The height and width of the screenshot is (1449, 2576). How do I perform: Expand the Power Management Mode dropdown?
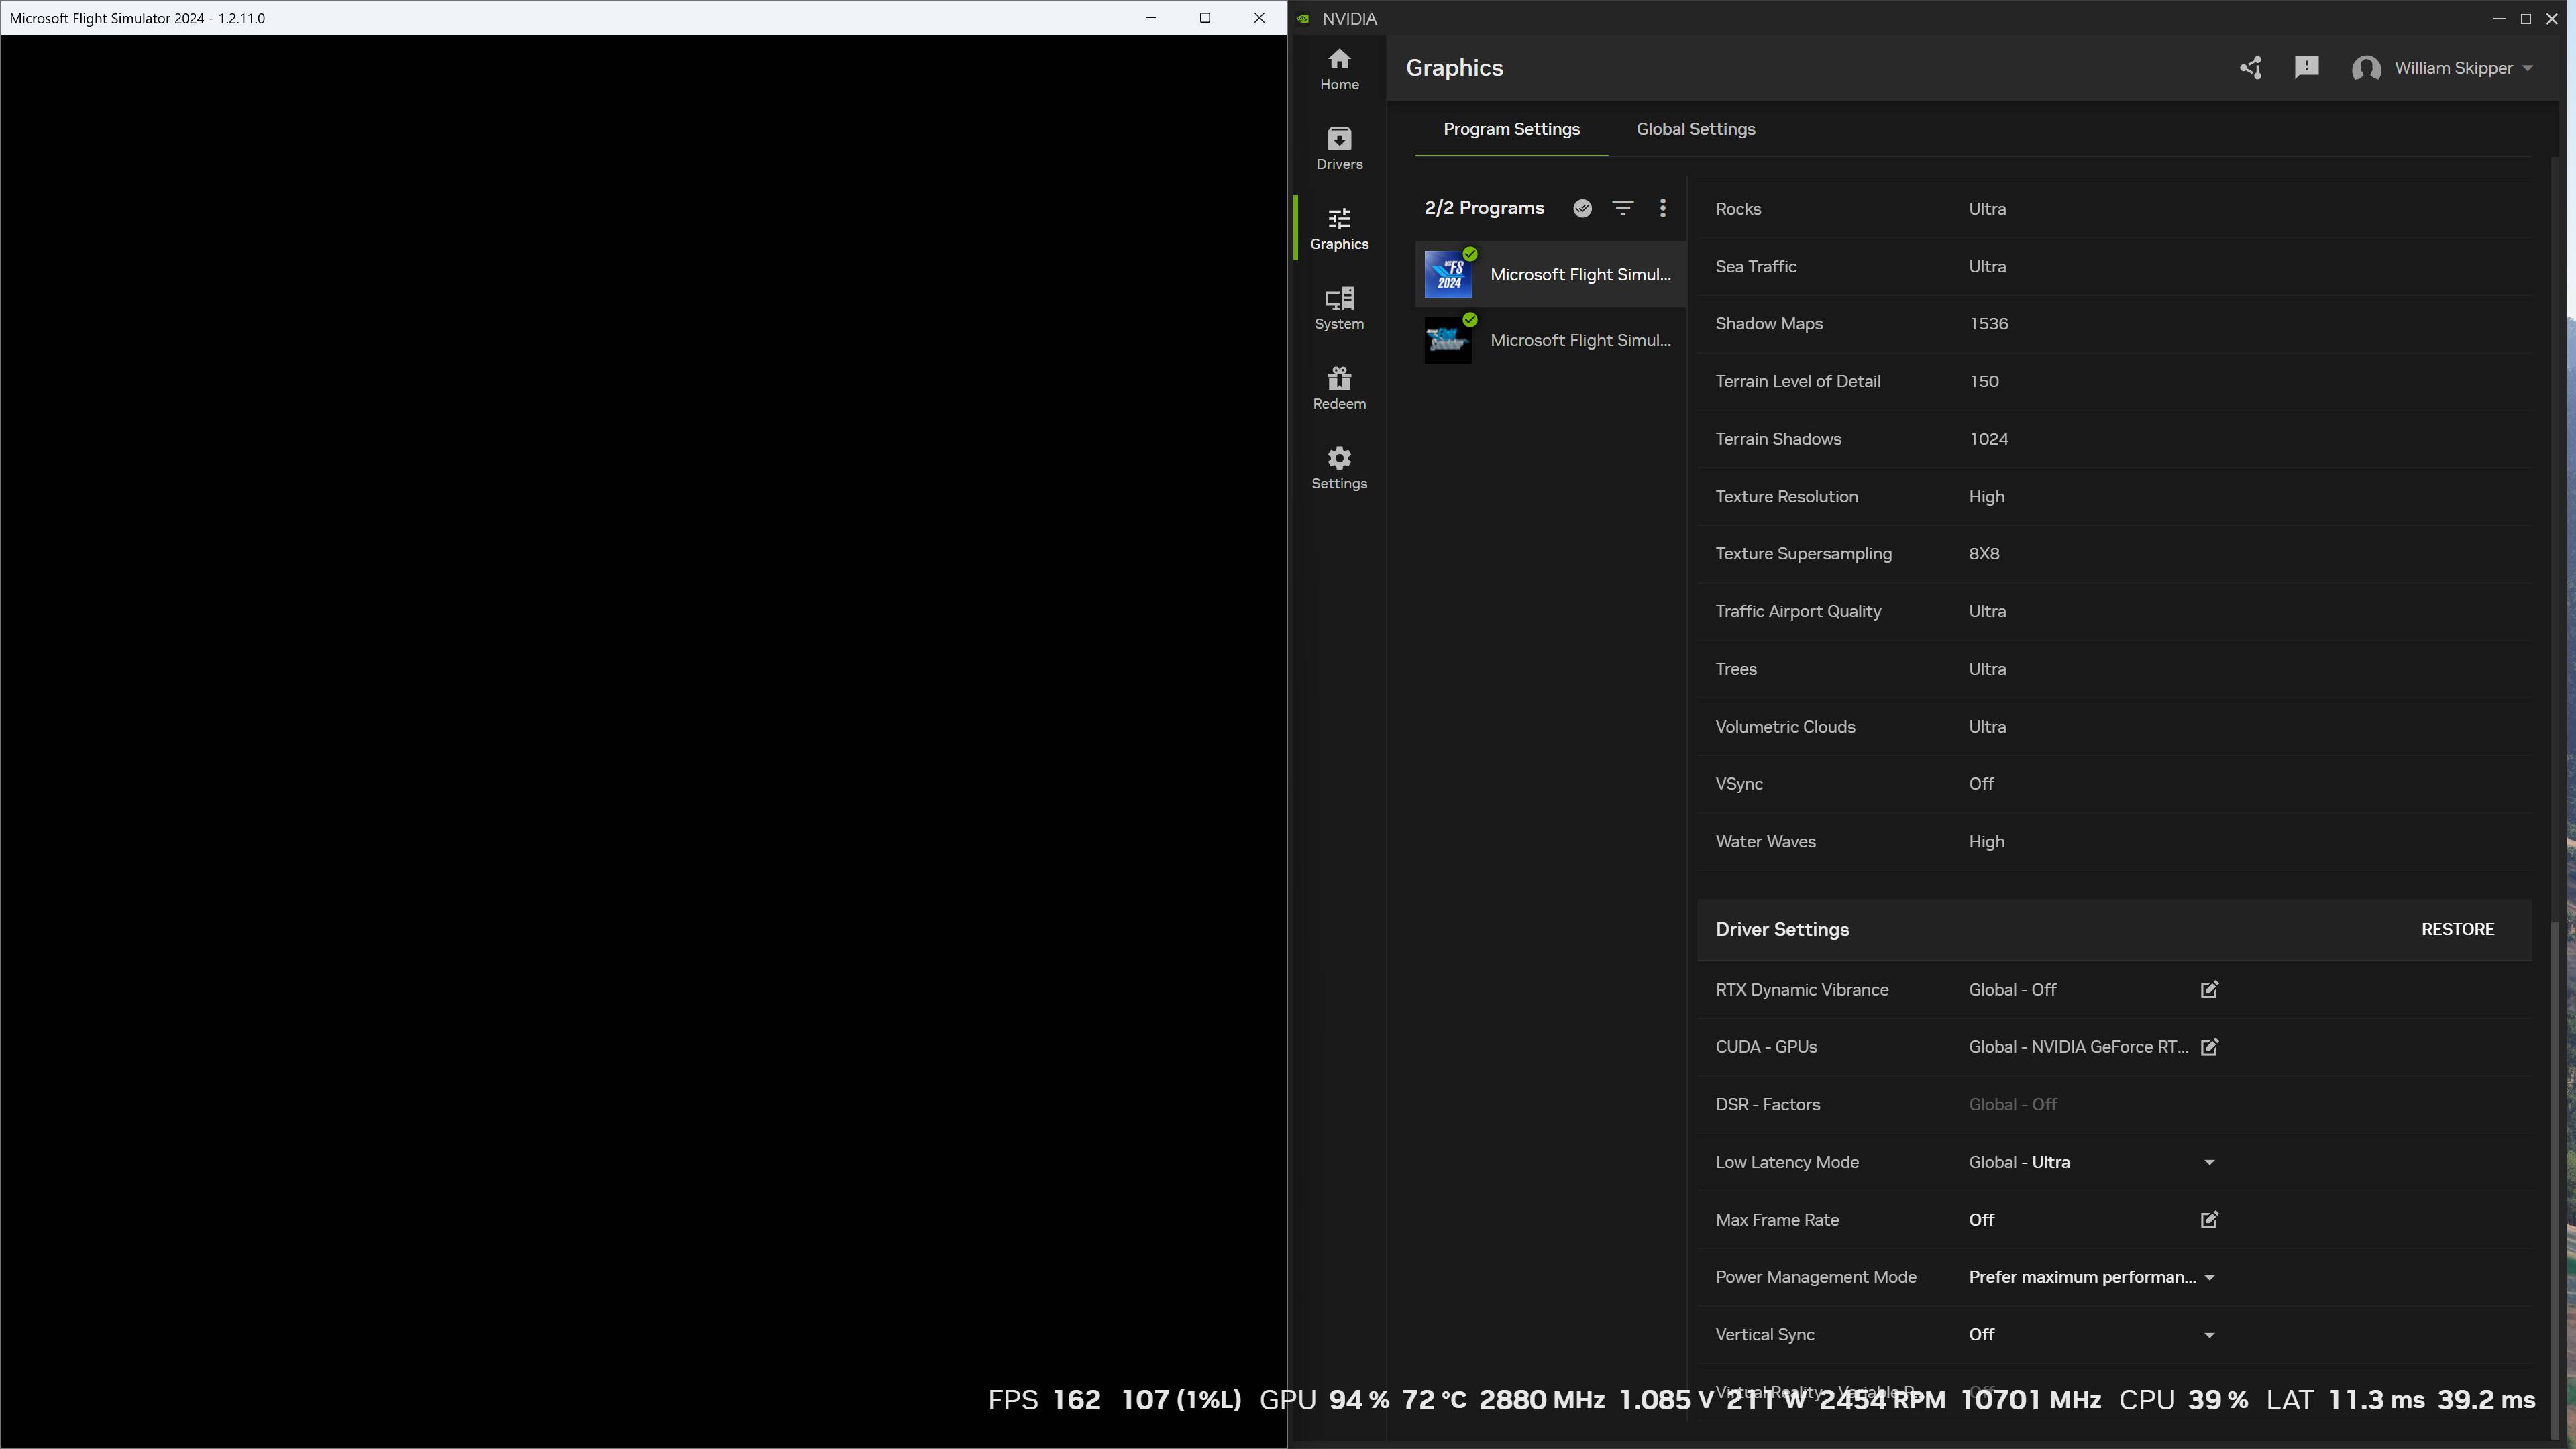2209,1277
